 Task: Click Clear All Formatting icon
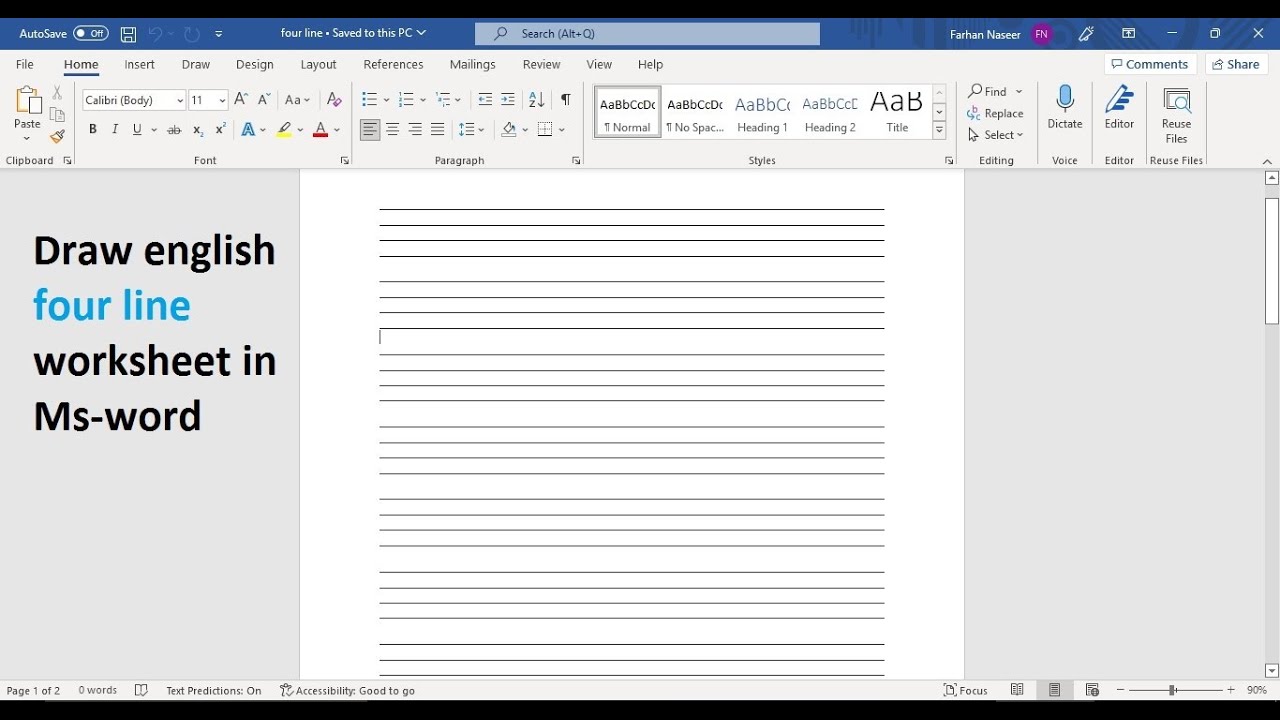[334, 100]
